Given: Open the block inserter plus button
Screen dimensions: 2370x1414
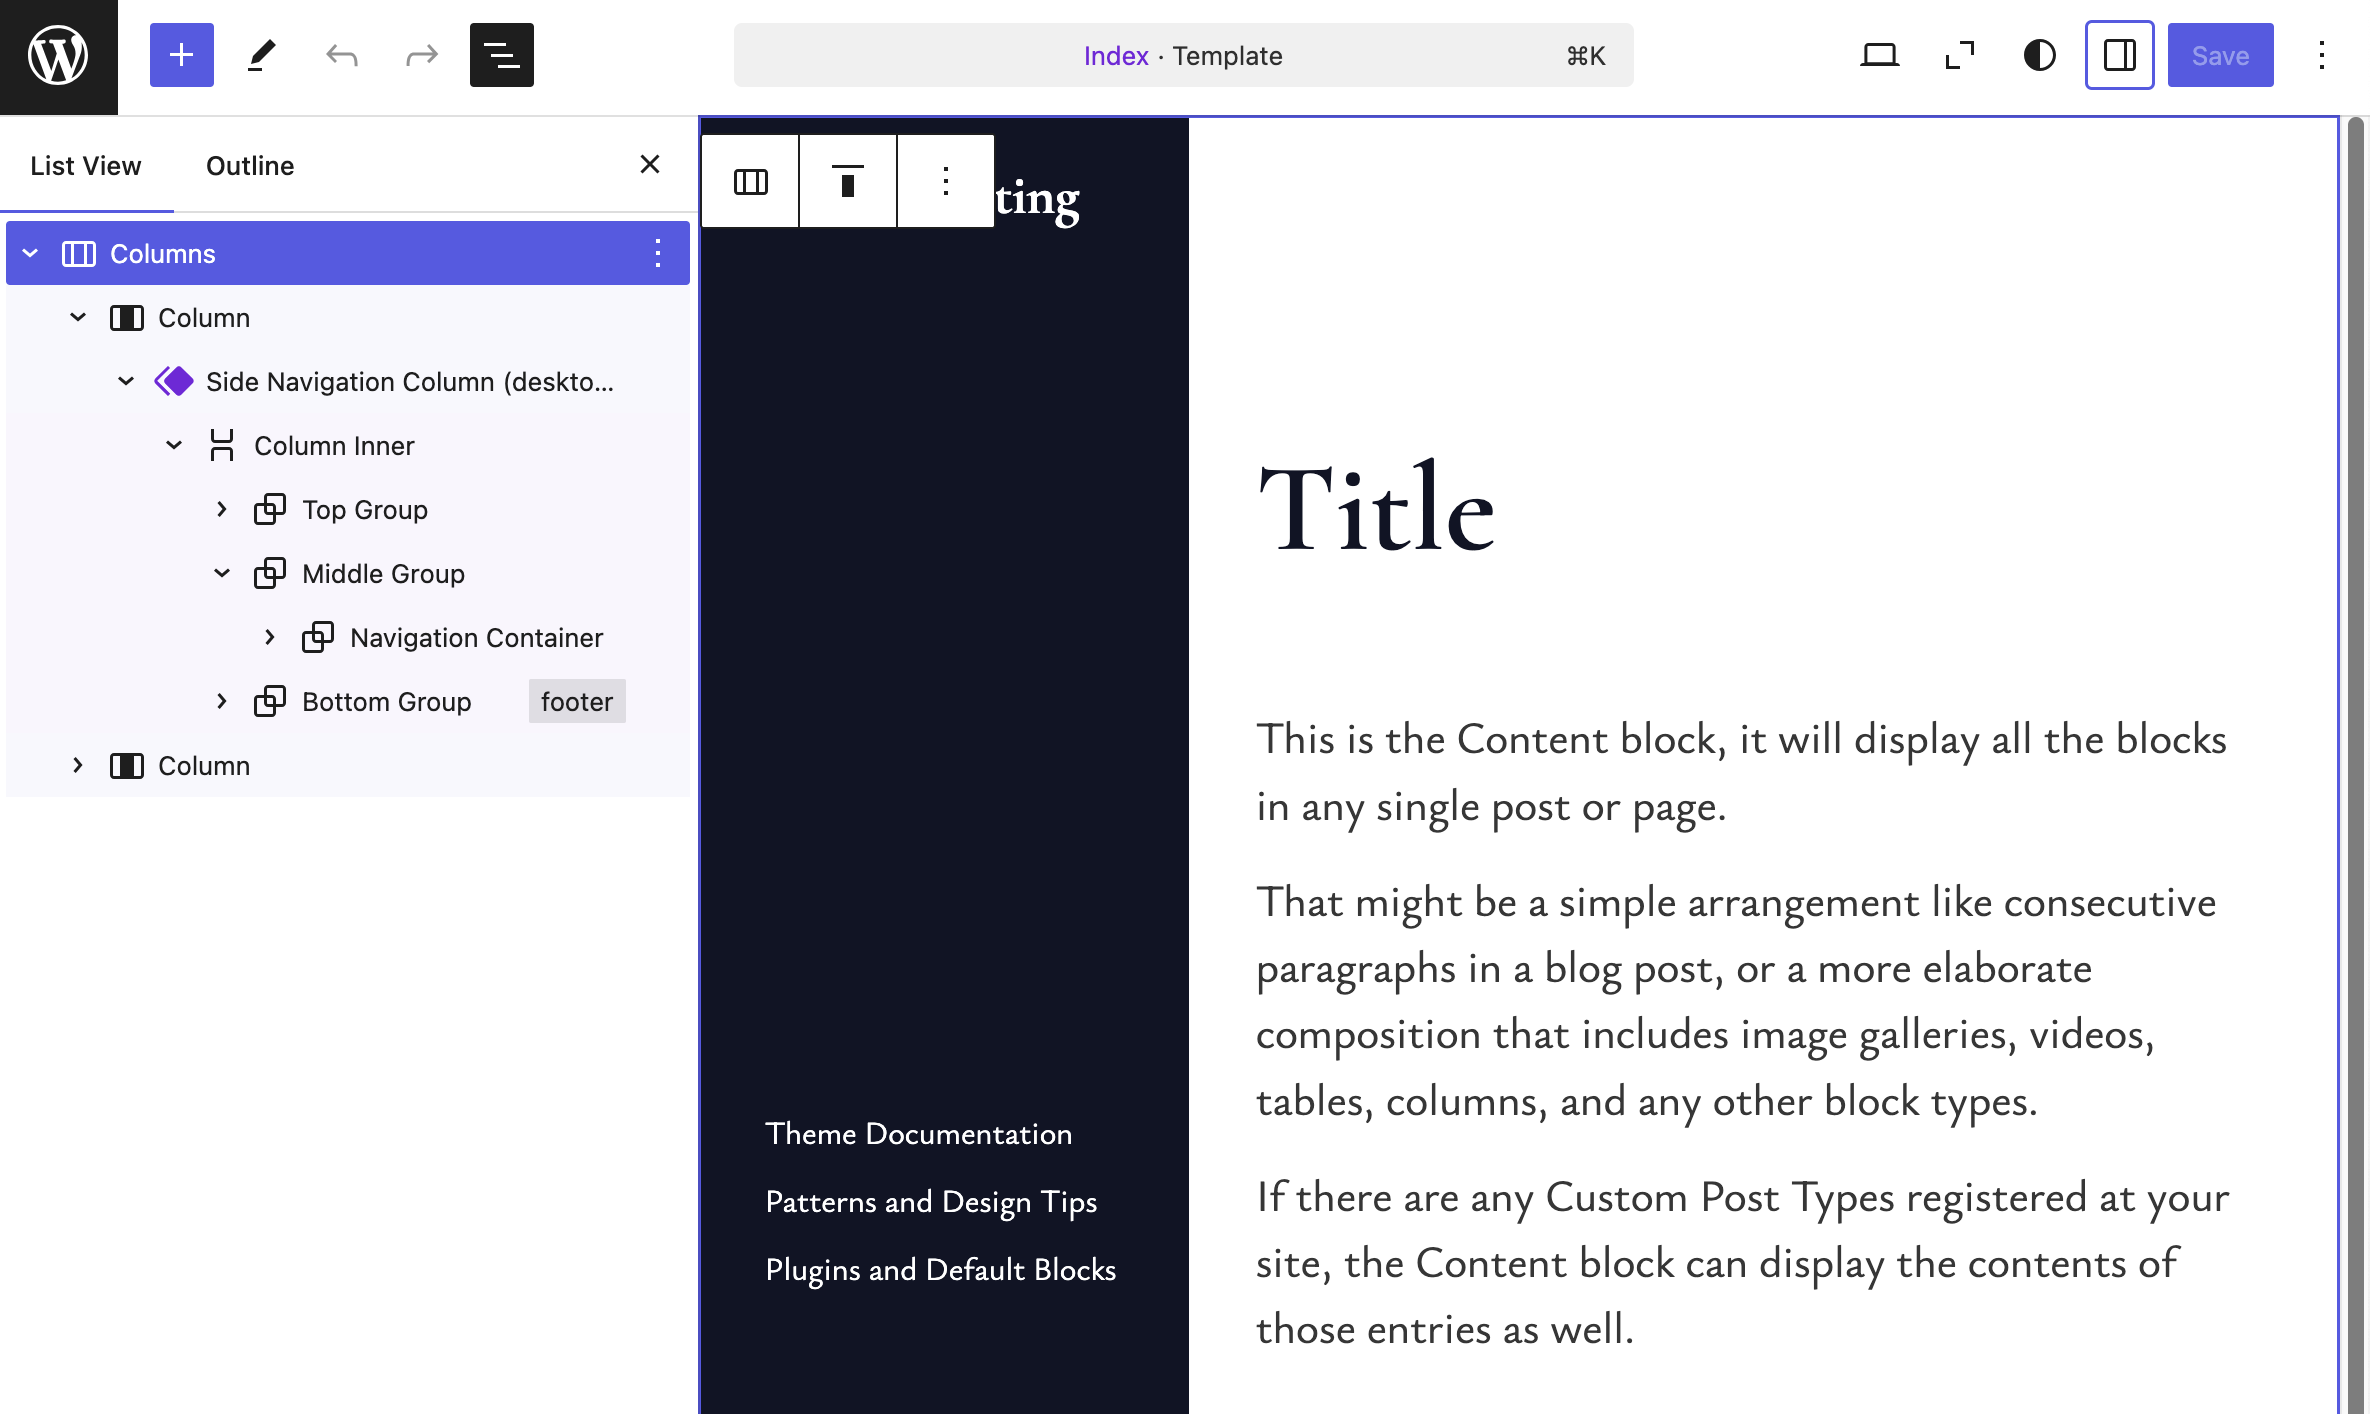Looking at the screenshot, I should tap(181, 55).
